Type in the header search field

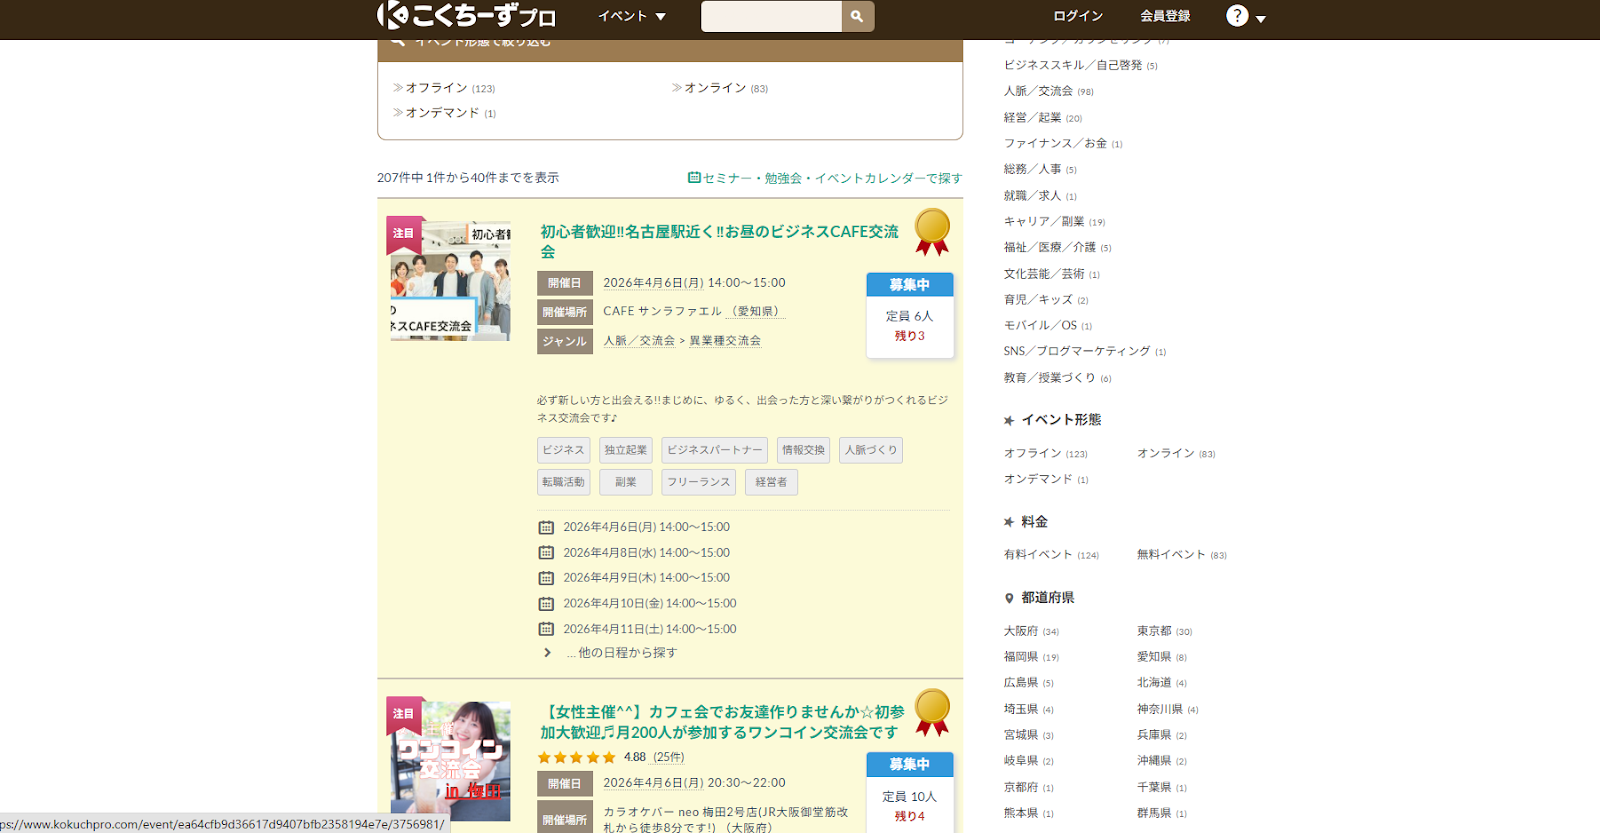pos(771,16)
